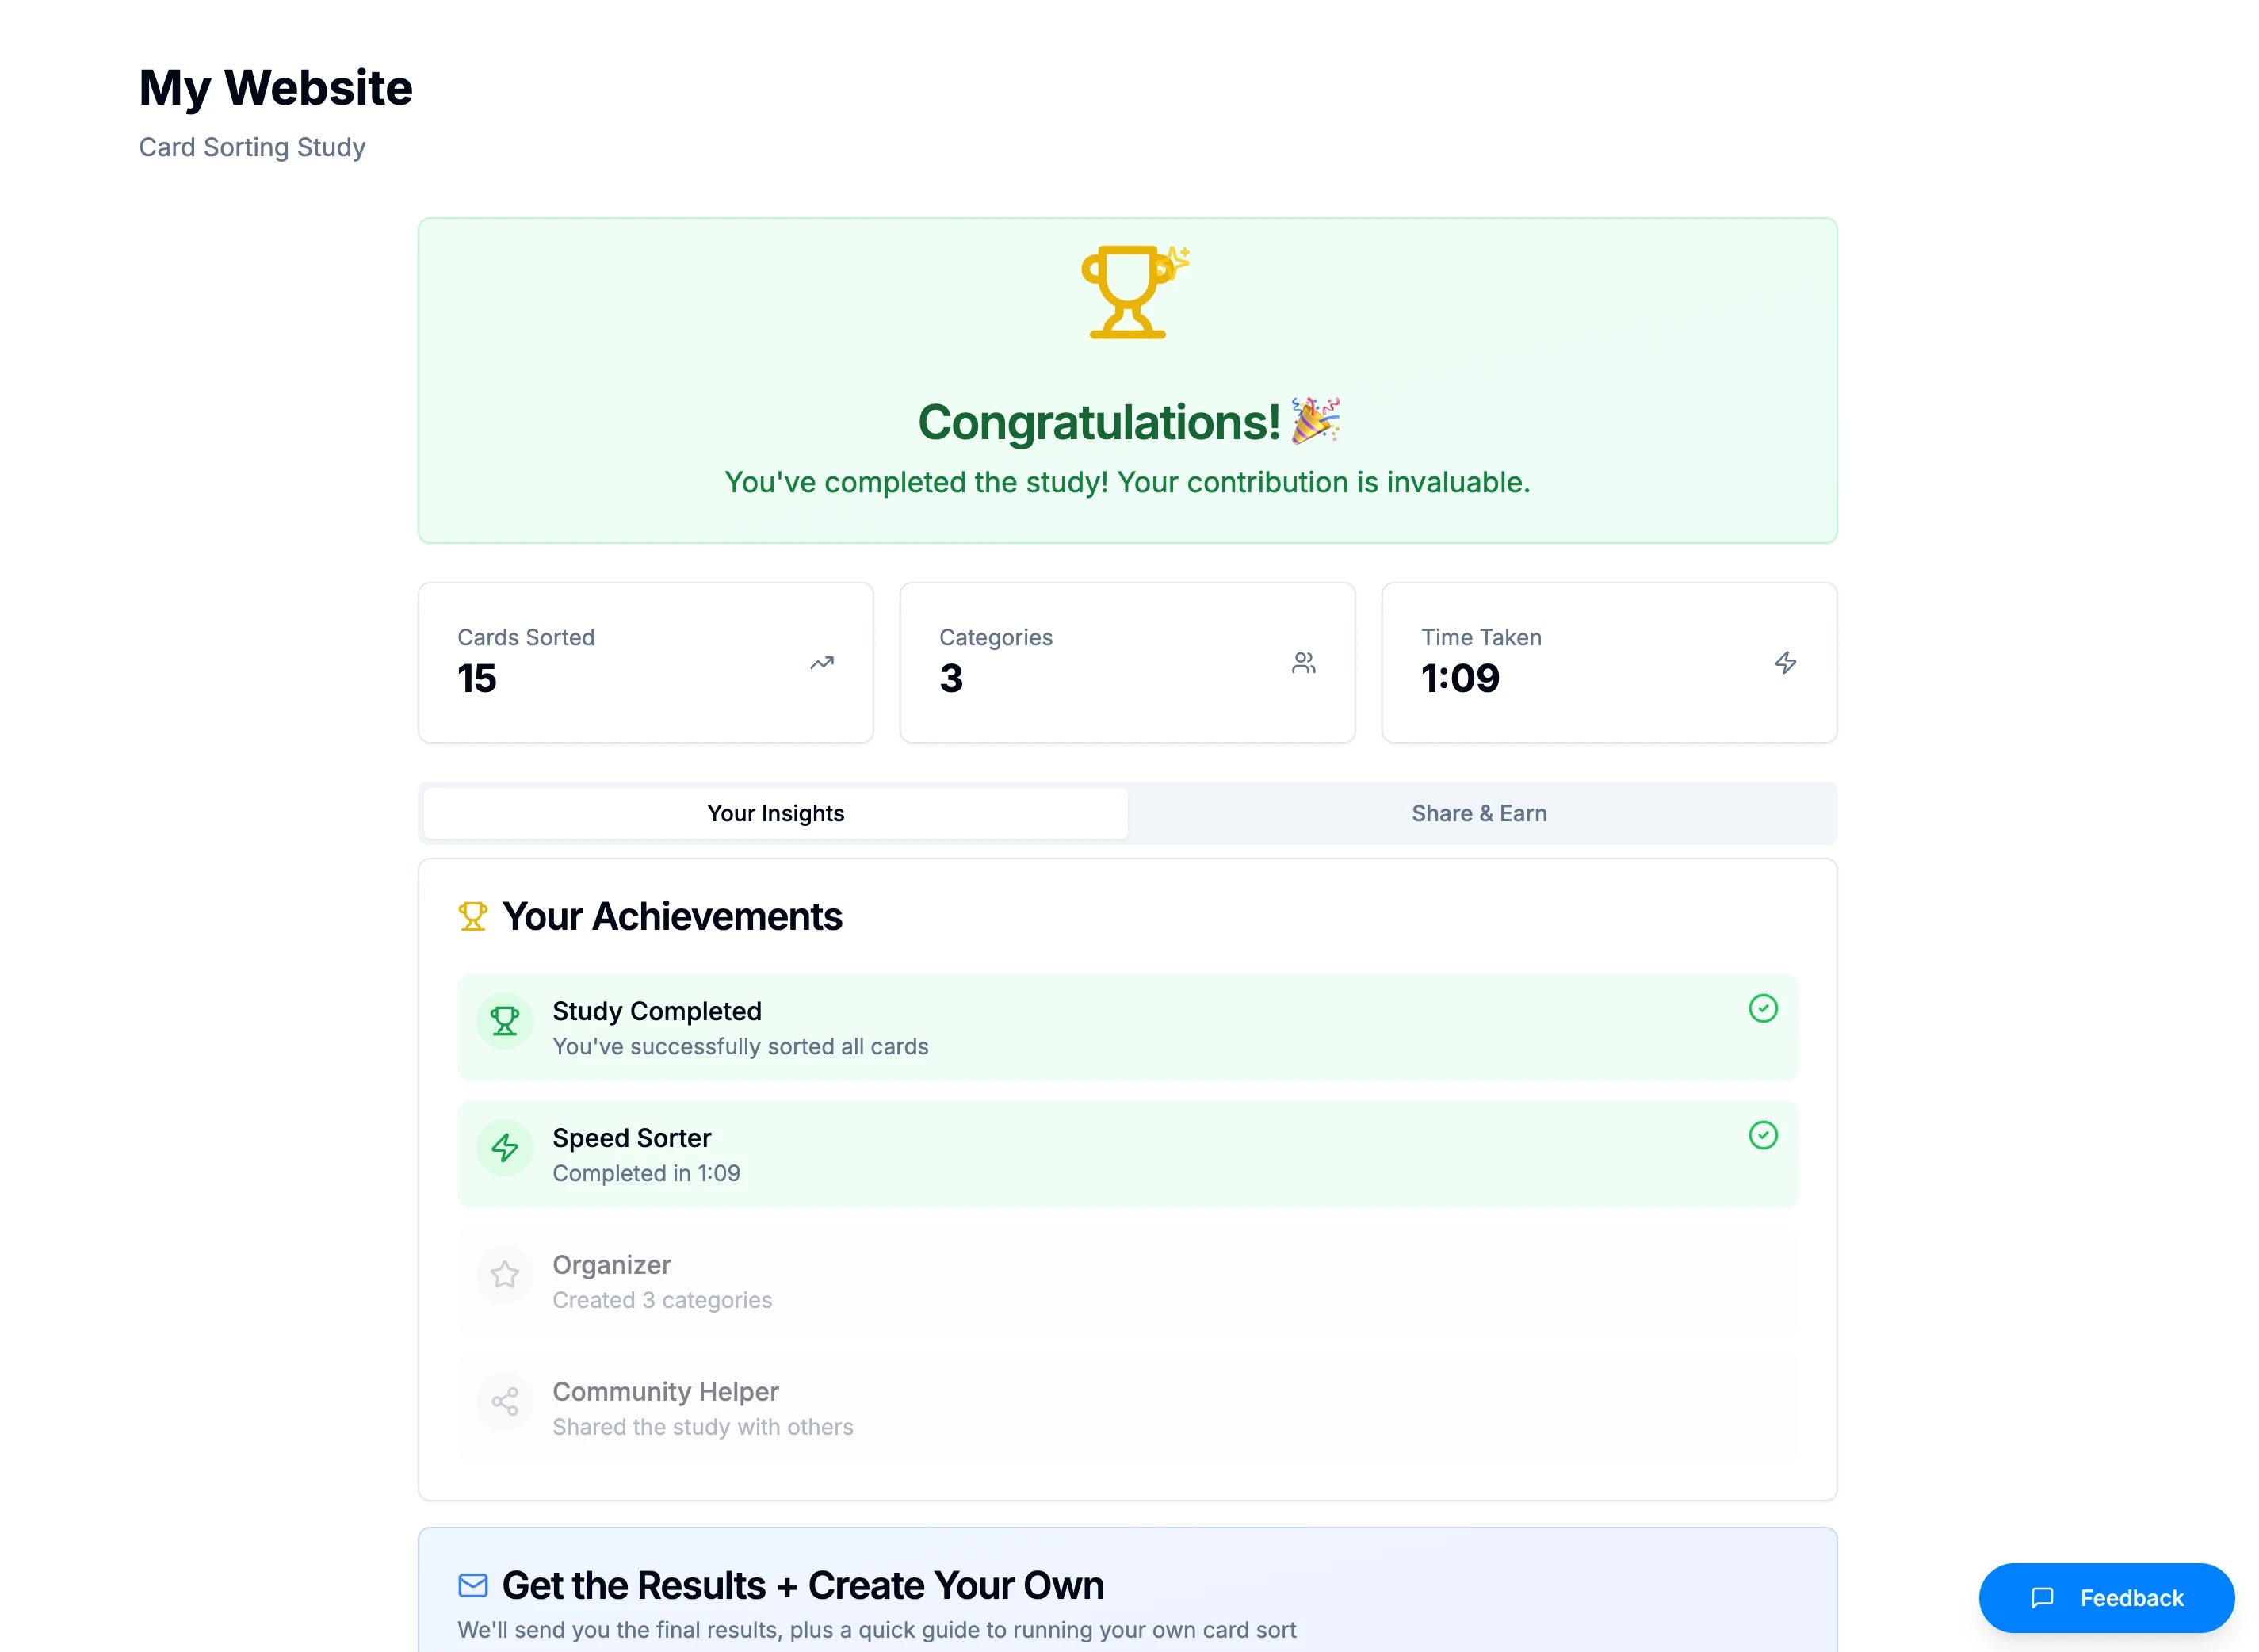
Task: Click the My Website heading
Action: [x=276, y=88]
